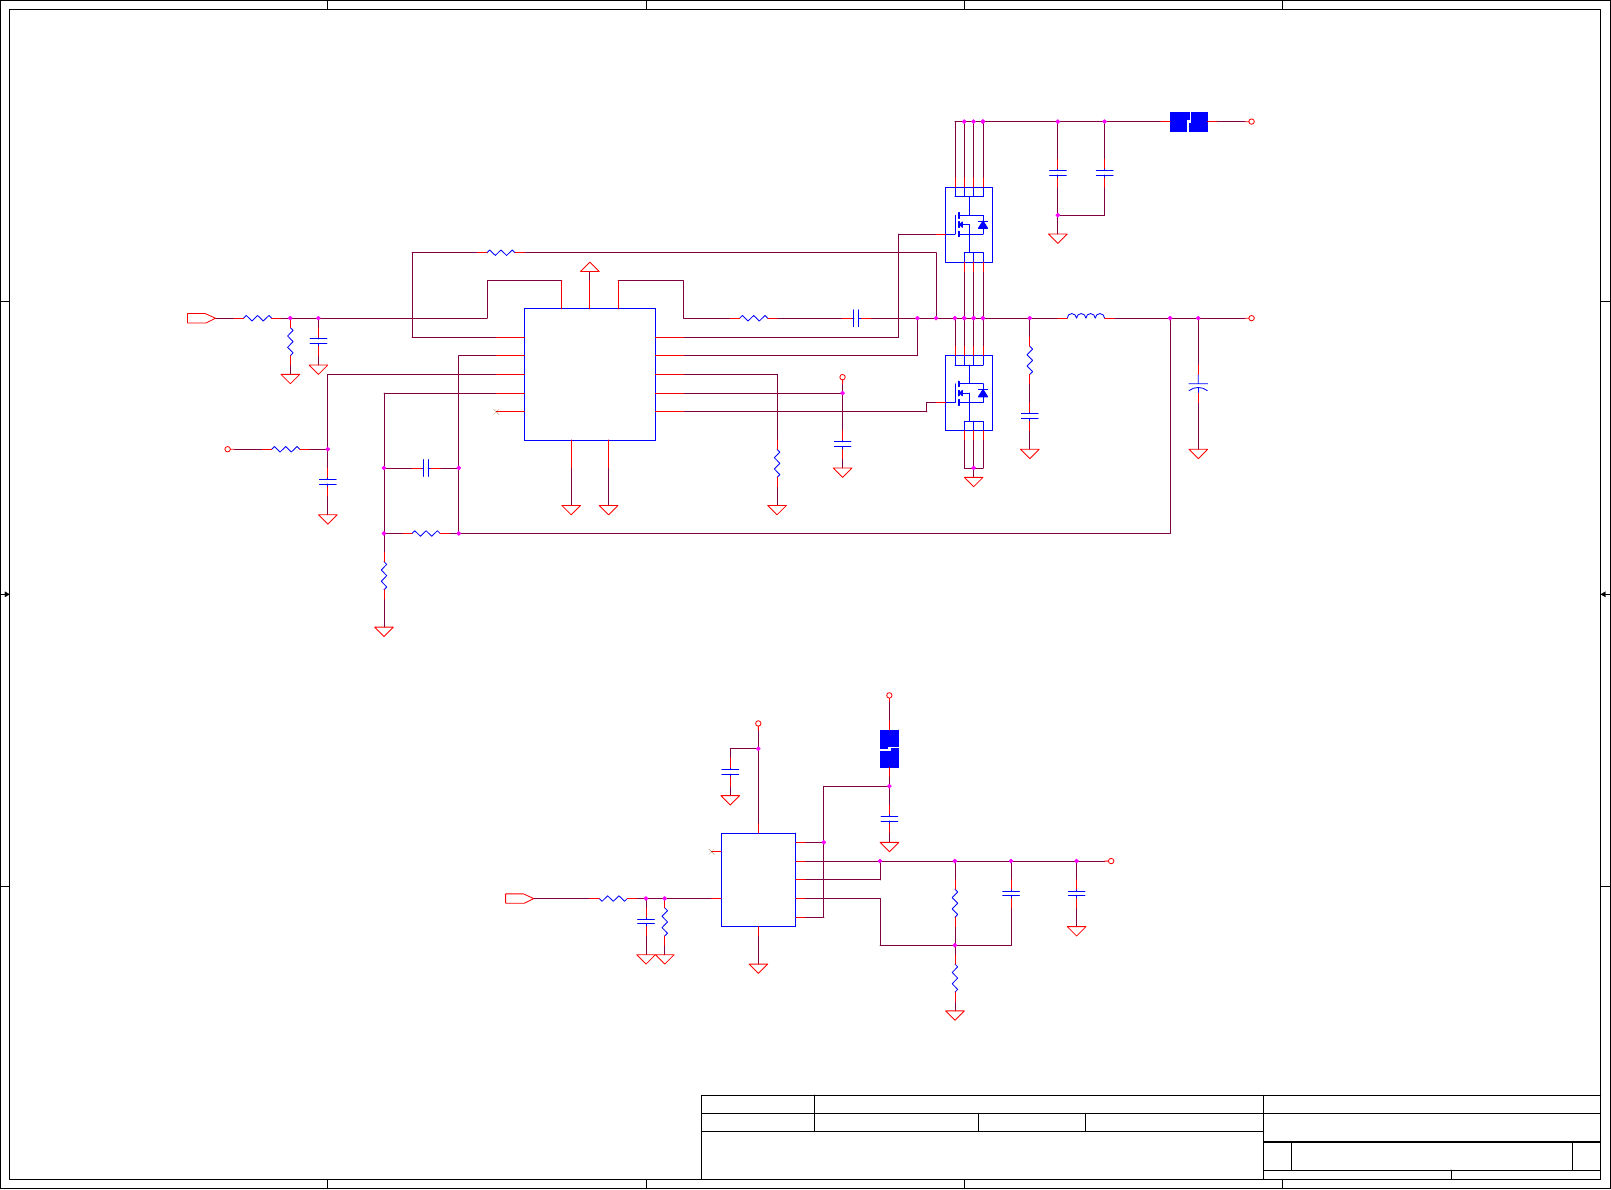Click the input port arrow of lower circuit
The height and width of the screenshot is (1190, 1611).
pos(519,899)
